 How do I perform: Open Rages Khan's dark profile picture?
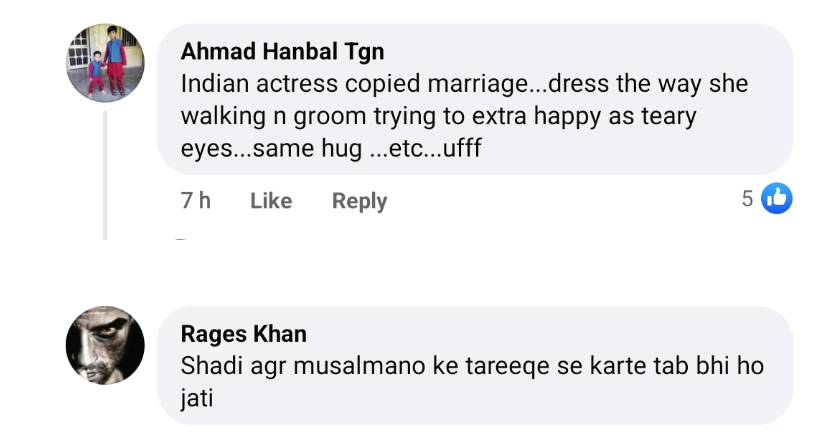point(106,346)
